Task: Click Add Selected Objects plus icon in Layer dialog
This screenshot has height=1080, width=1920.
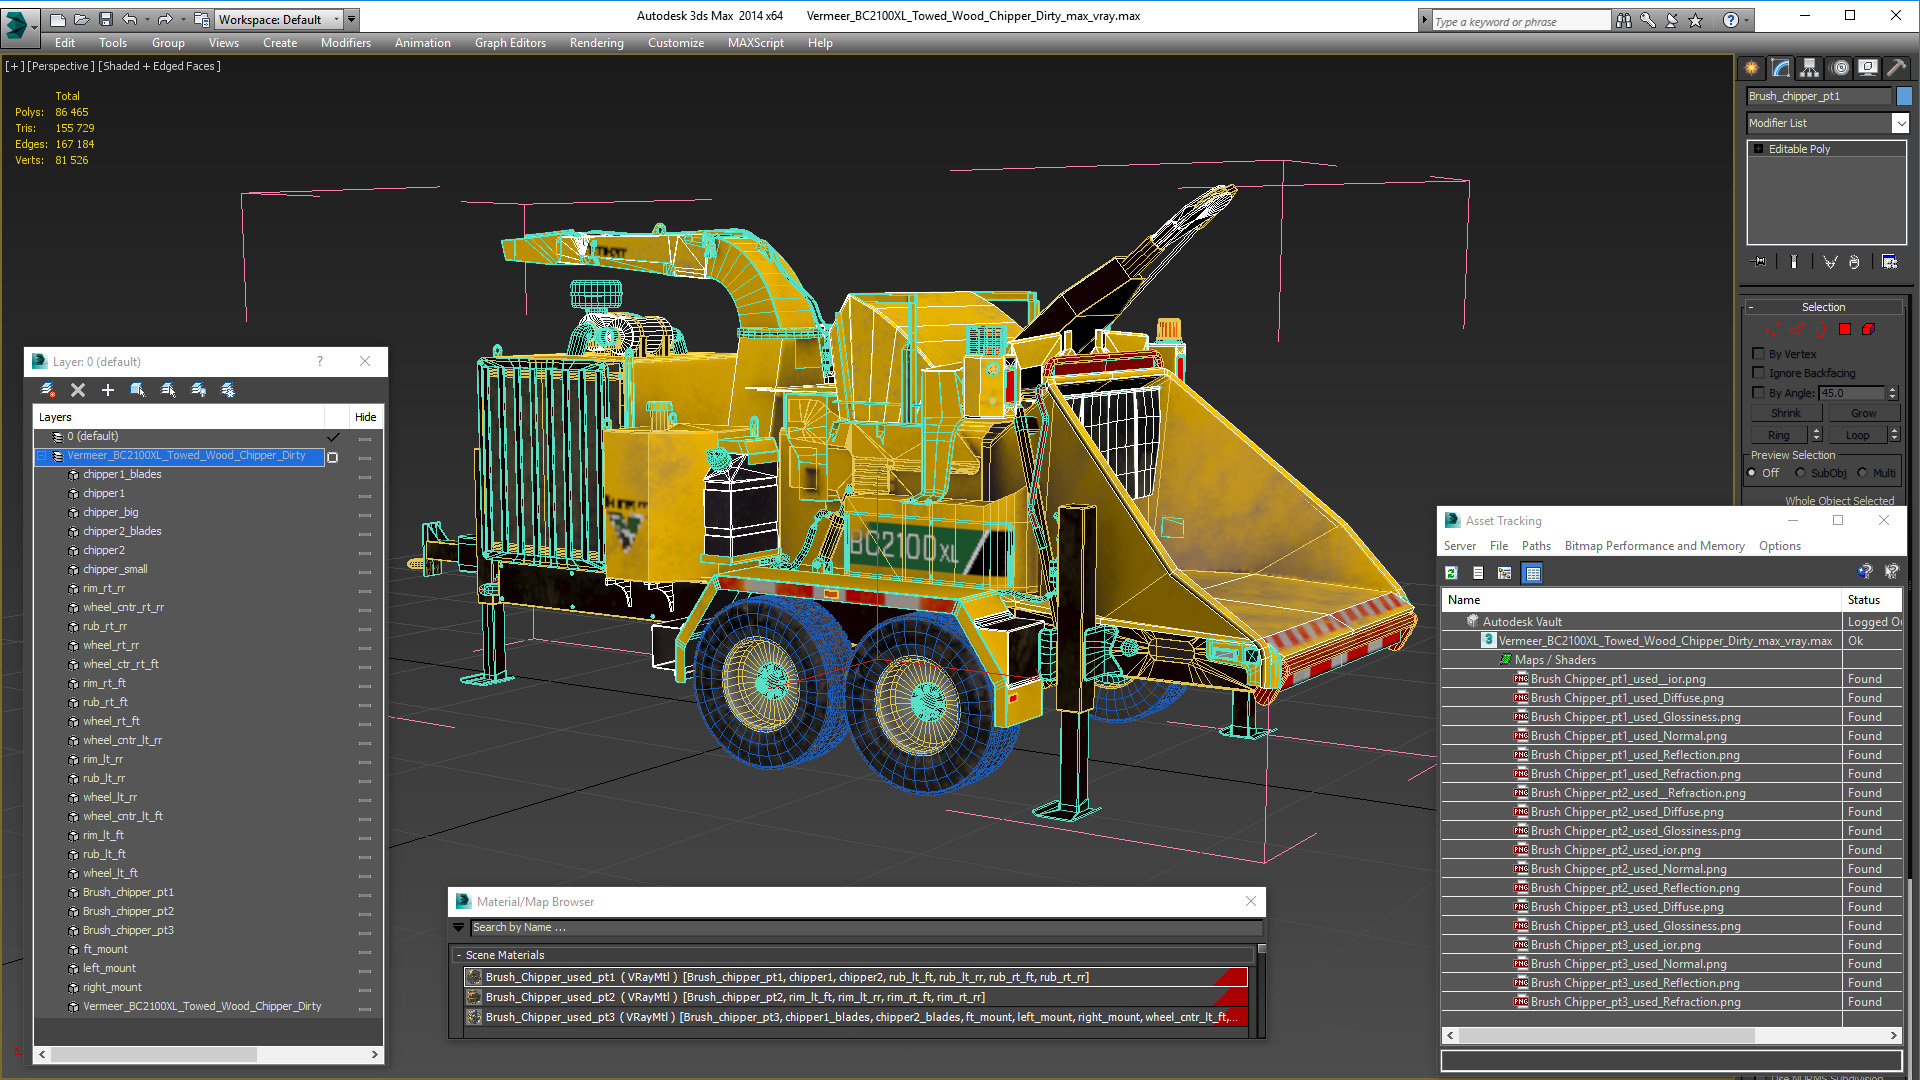Action: [x=108, y=390]
